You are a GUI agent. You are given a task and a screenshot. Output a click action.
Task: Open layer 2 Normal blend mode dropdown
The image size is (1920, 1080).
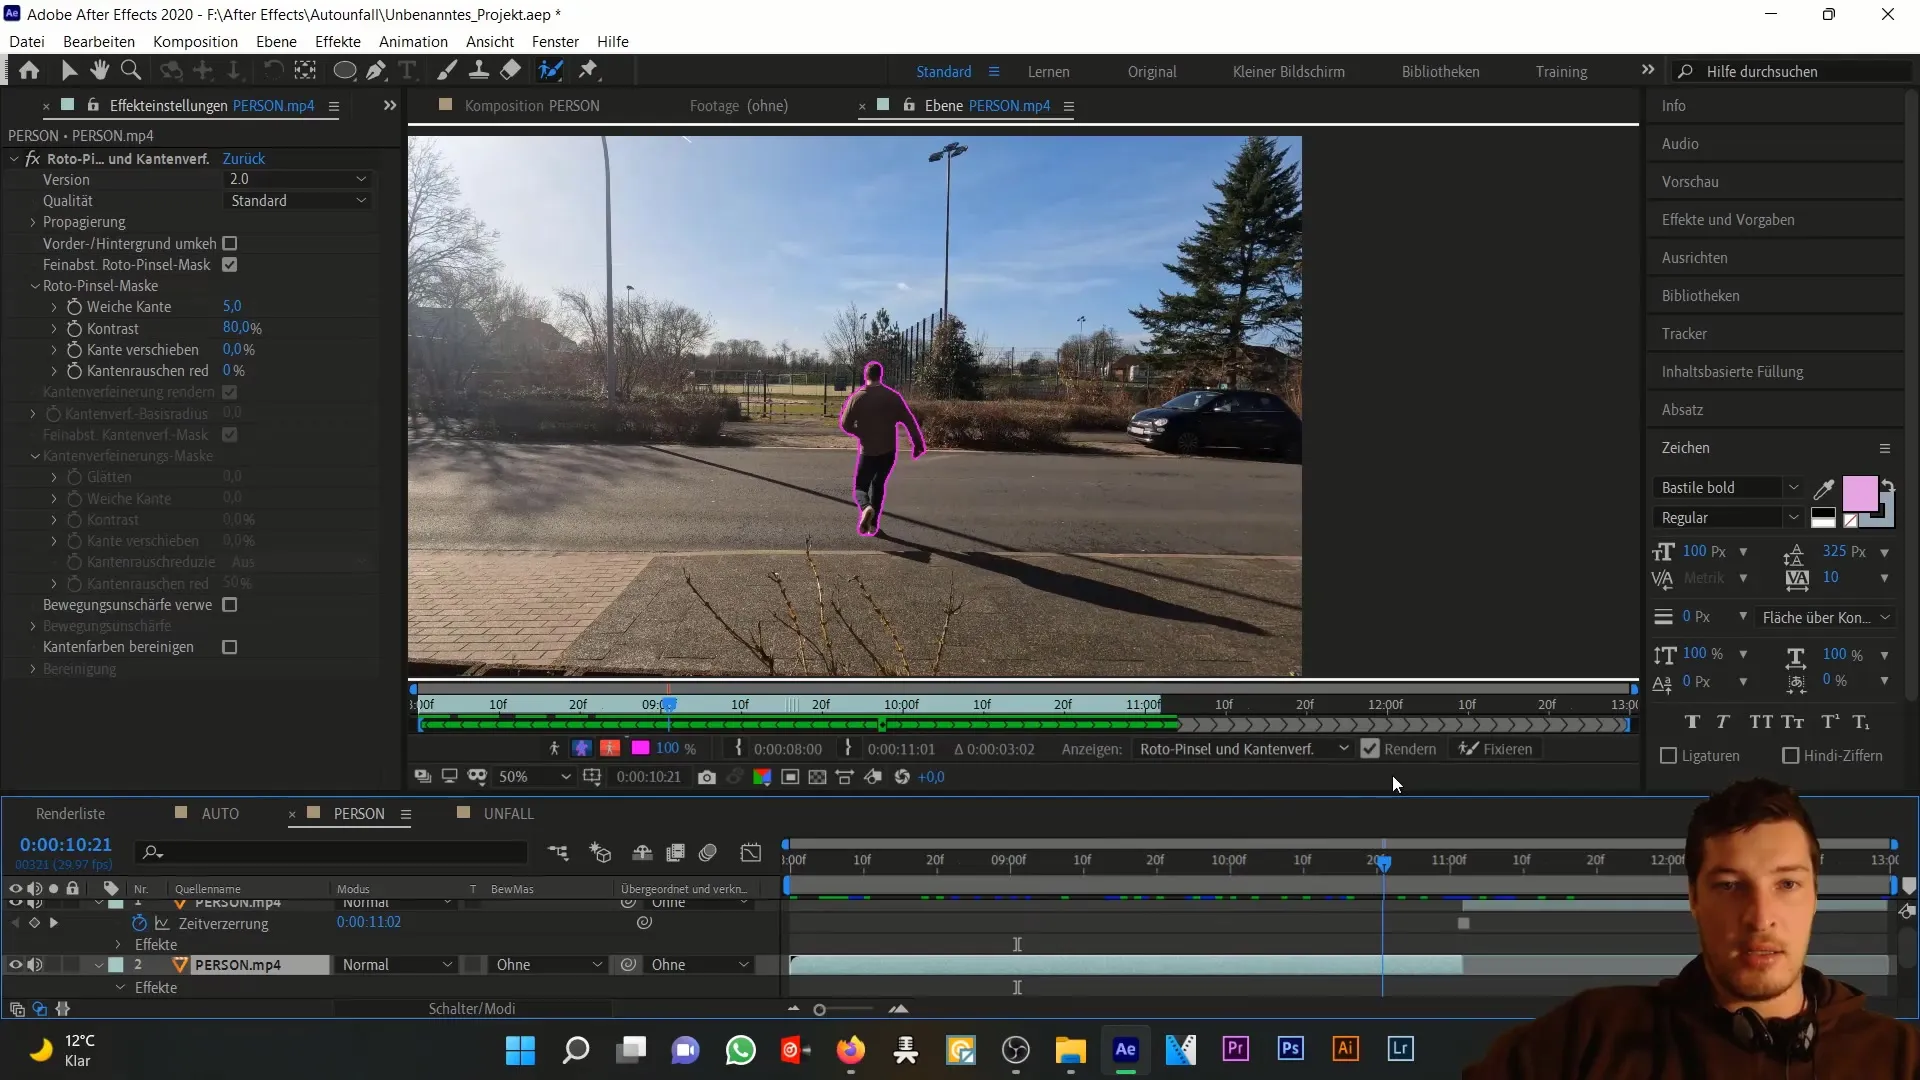click(396, 965)
